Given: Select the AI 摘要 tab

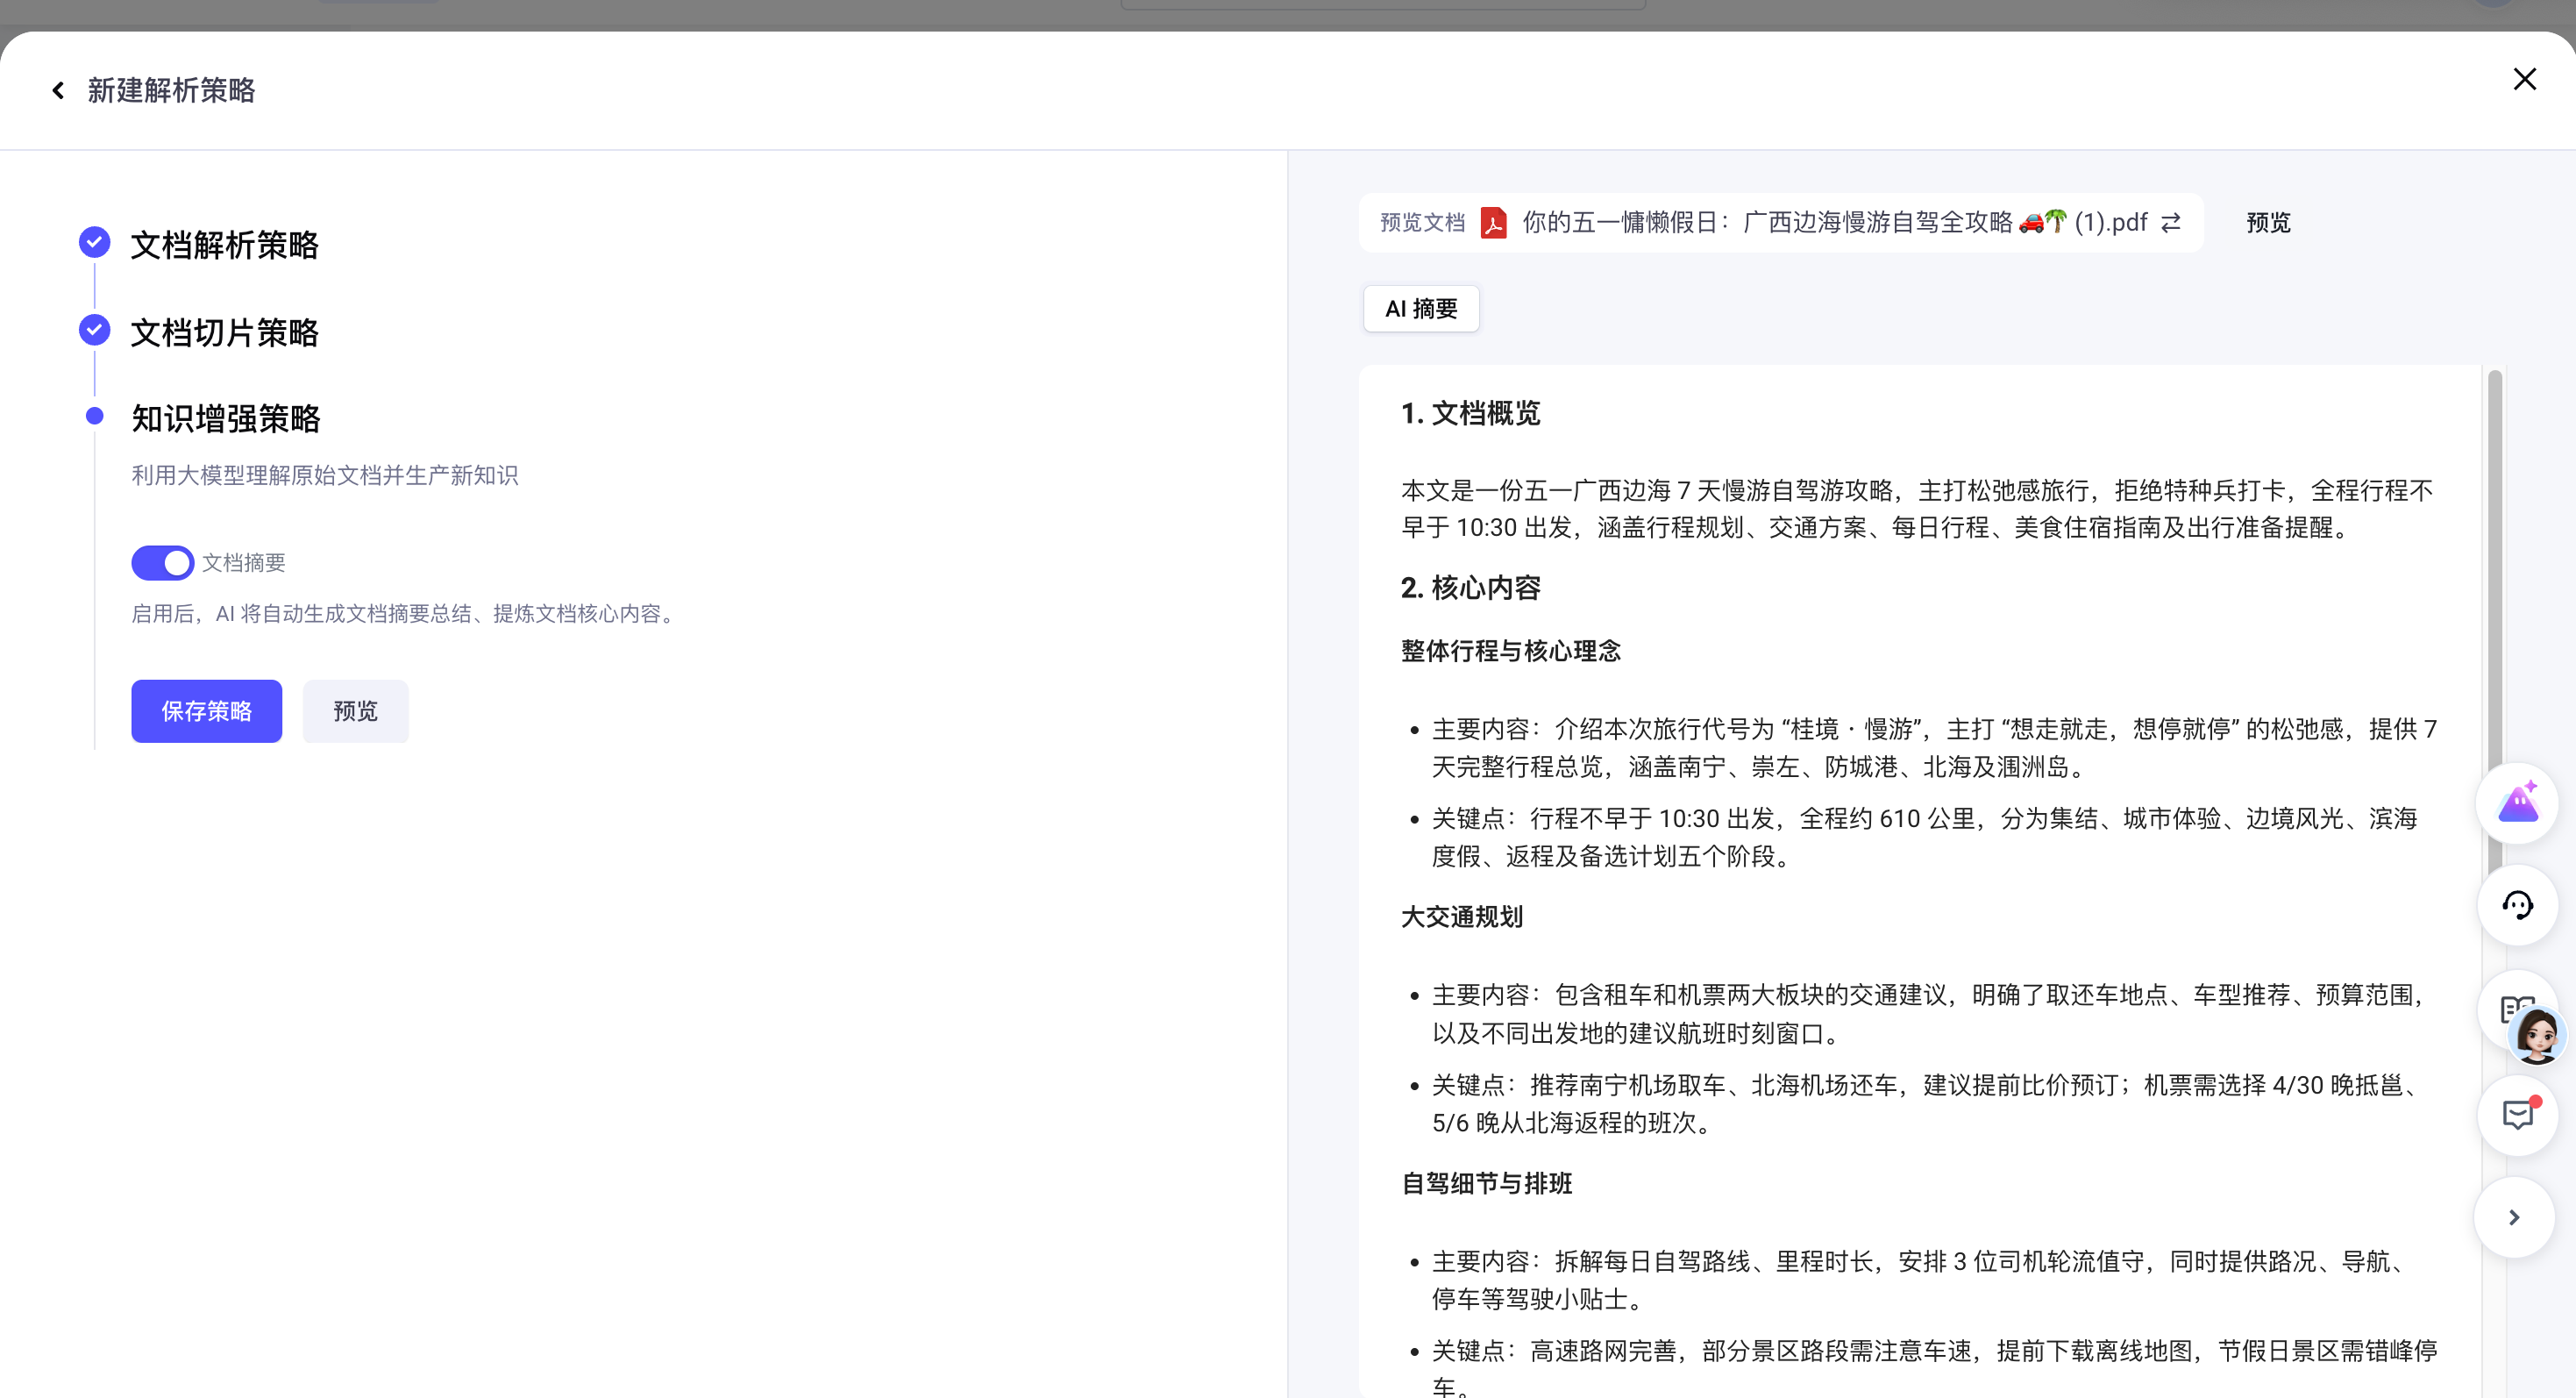Looking at the screenshot, I should 1421,309.
